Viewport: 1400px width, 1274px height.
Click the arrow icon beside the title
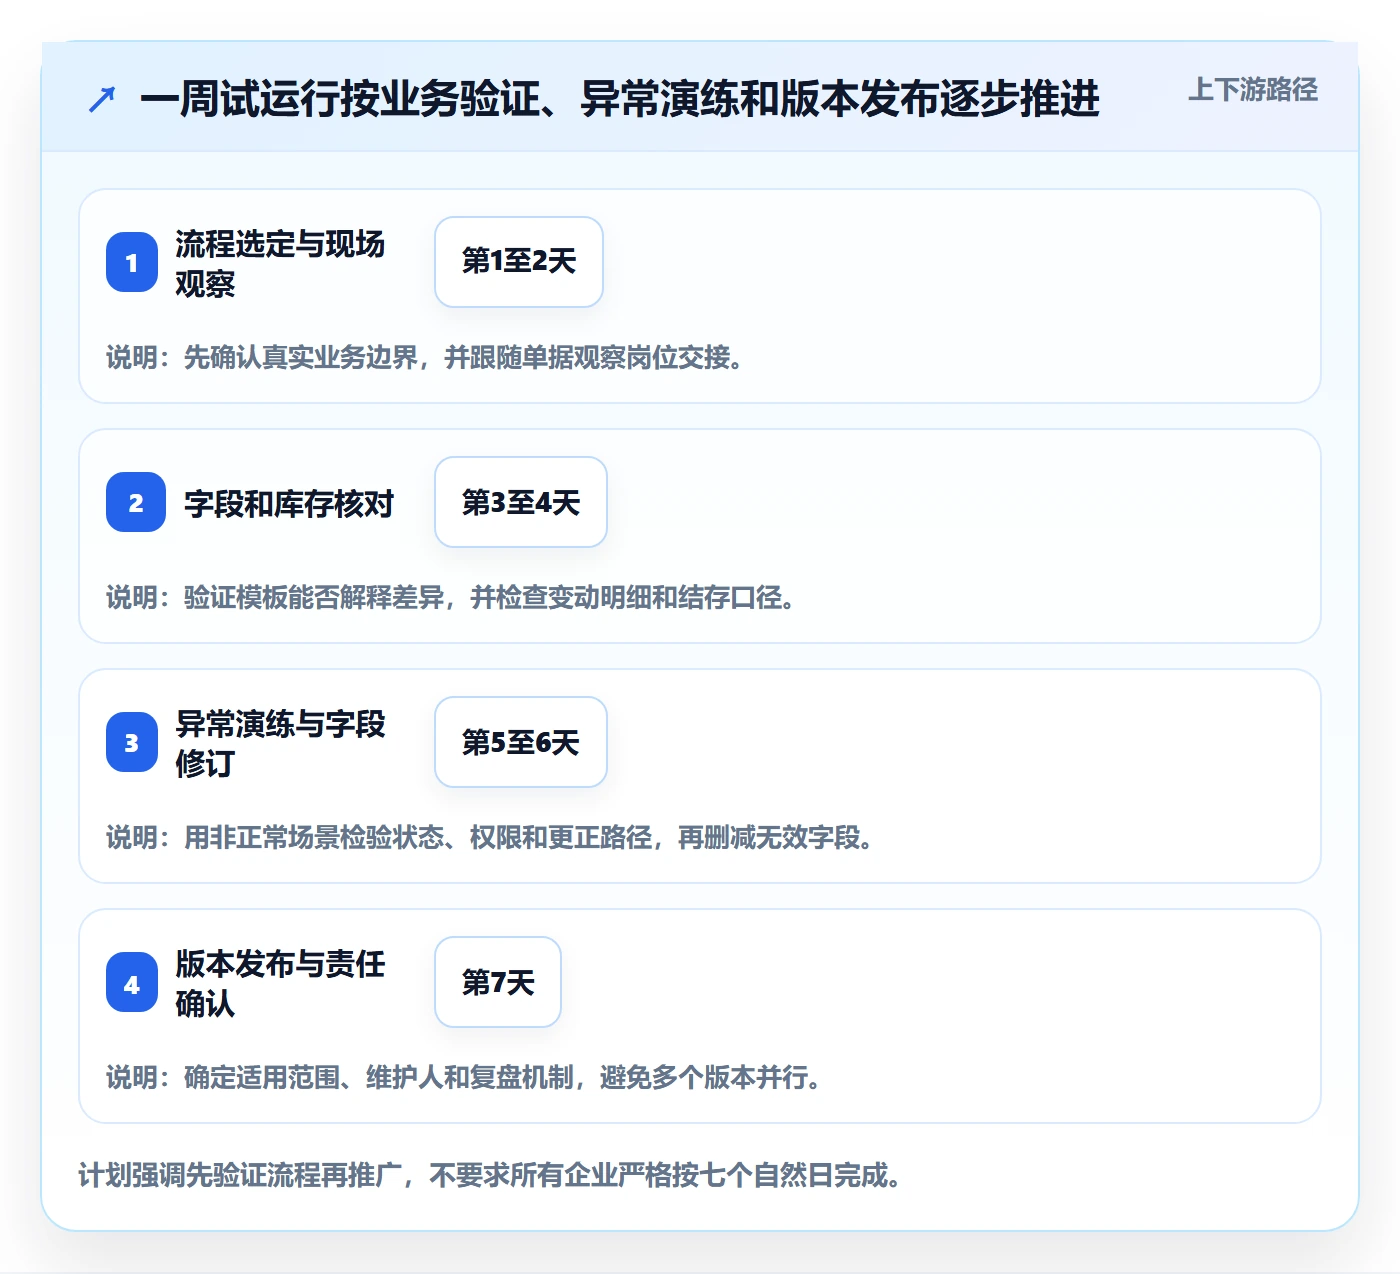pos(102,99)
